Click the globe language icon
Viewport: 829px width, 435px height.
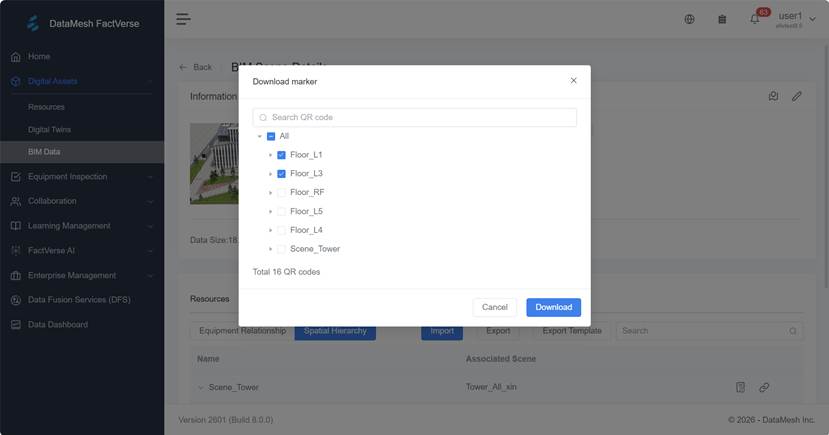[689, 19]
